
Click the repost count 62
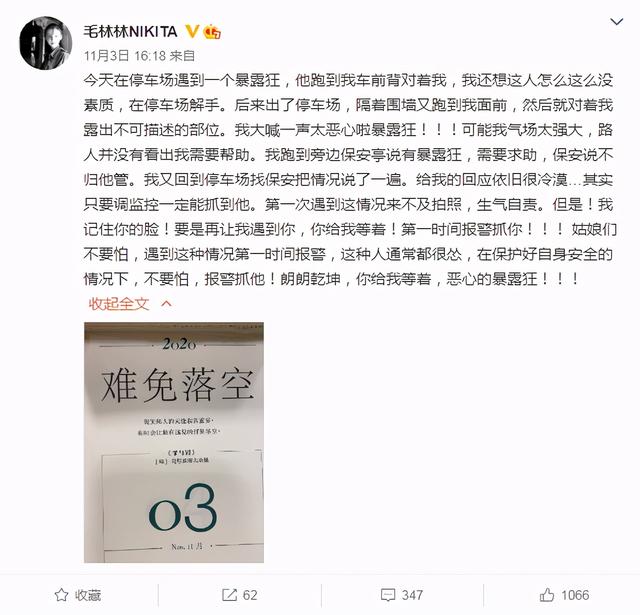tap(250, 595)
